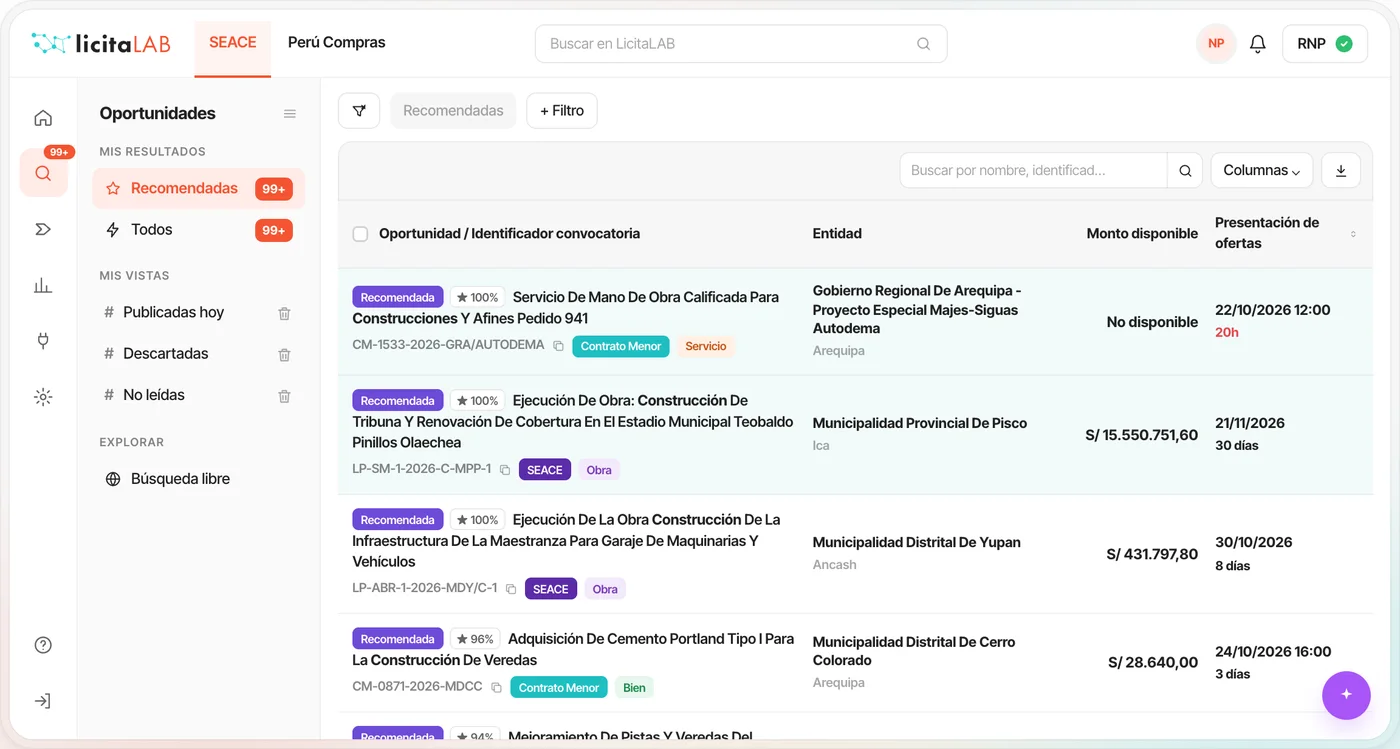
Task: Select Recomendadas in sidebar
Action: tap(198, 189)
